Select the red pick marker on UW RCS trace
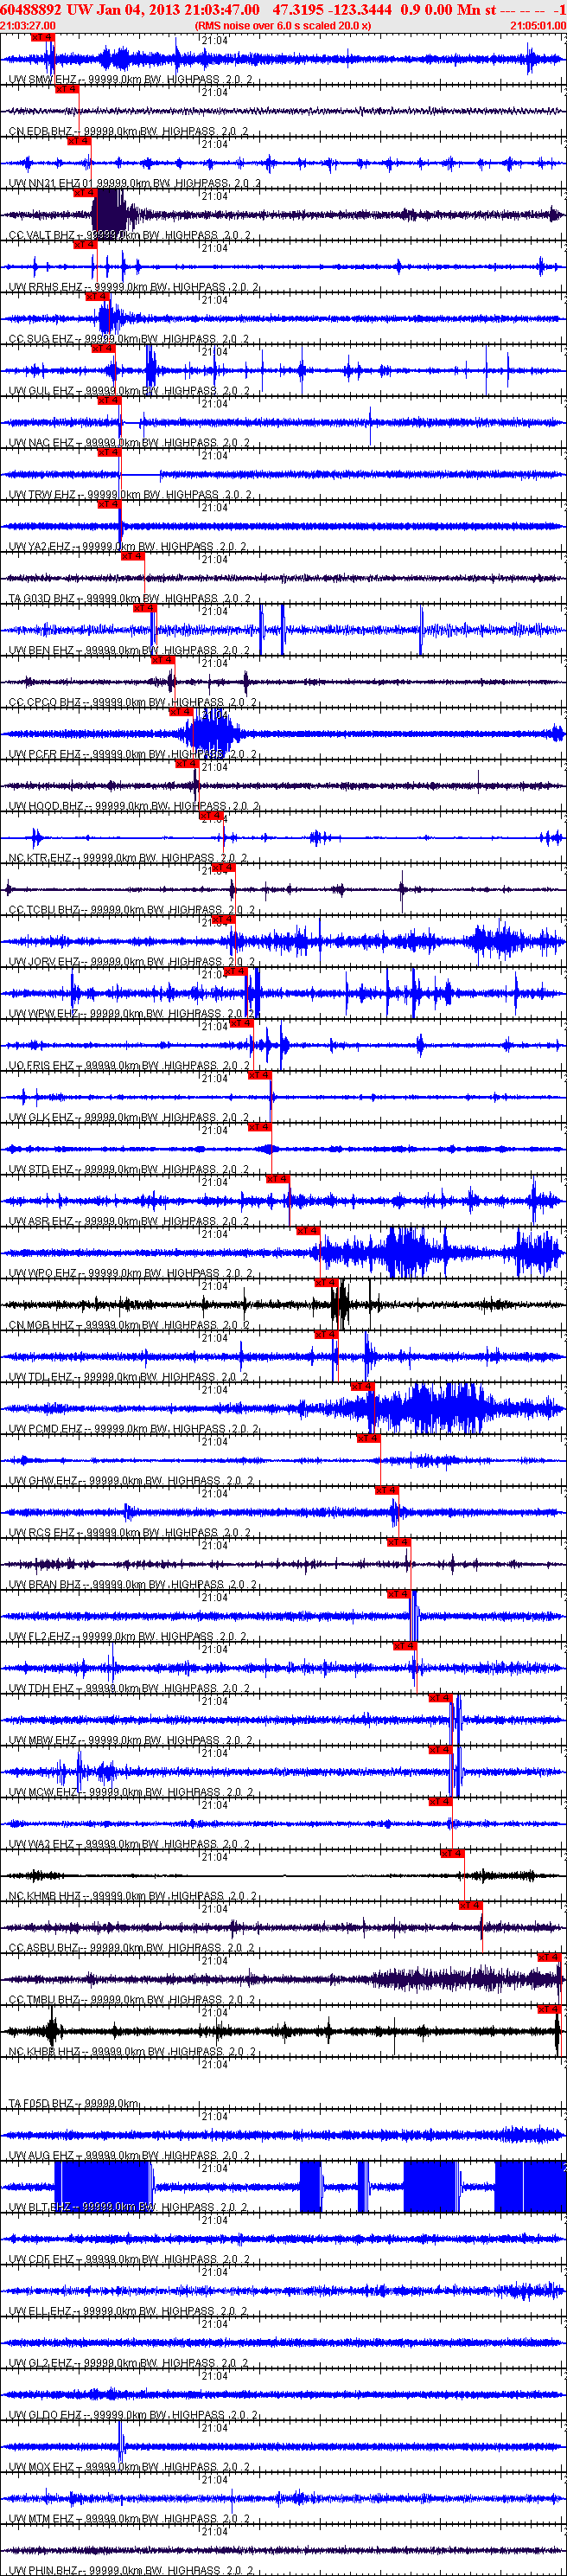Image resolution: width=567 pixels, height=2576 pixels. [387, 1491]
